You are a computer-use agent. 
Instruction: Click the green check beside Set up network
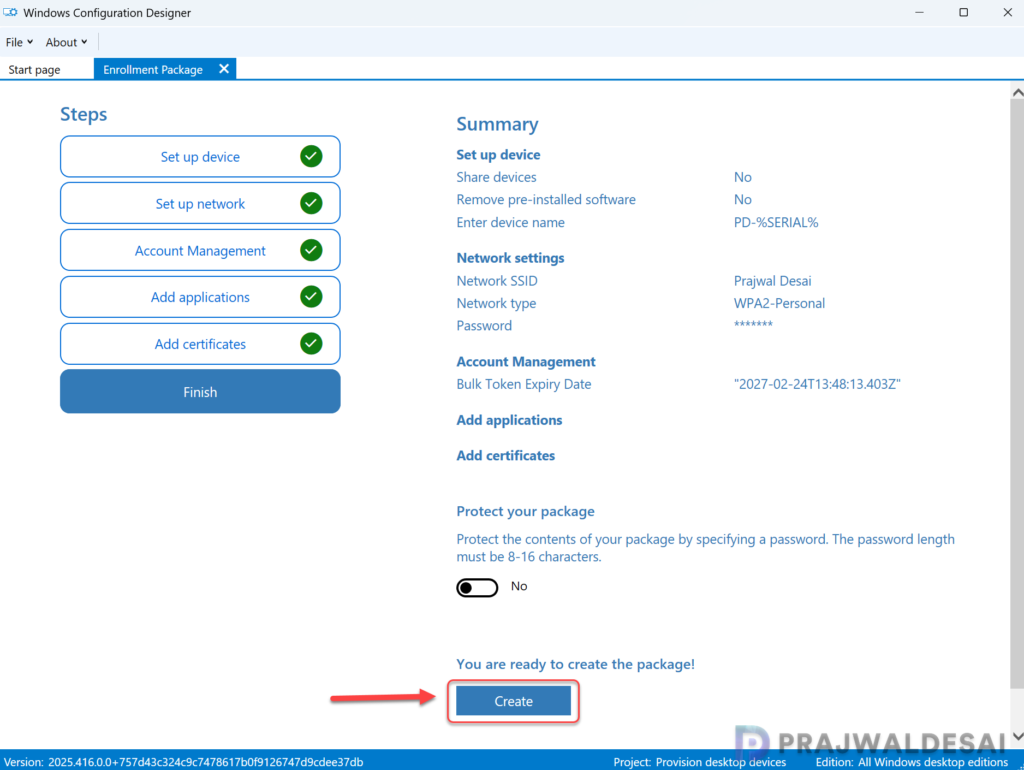click(x=311, y=203)
